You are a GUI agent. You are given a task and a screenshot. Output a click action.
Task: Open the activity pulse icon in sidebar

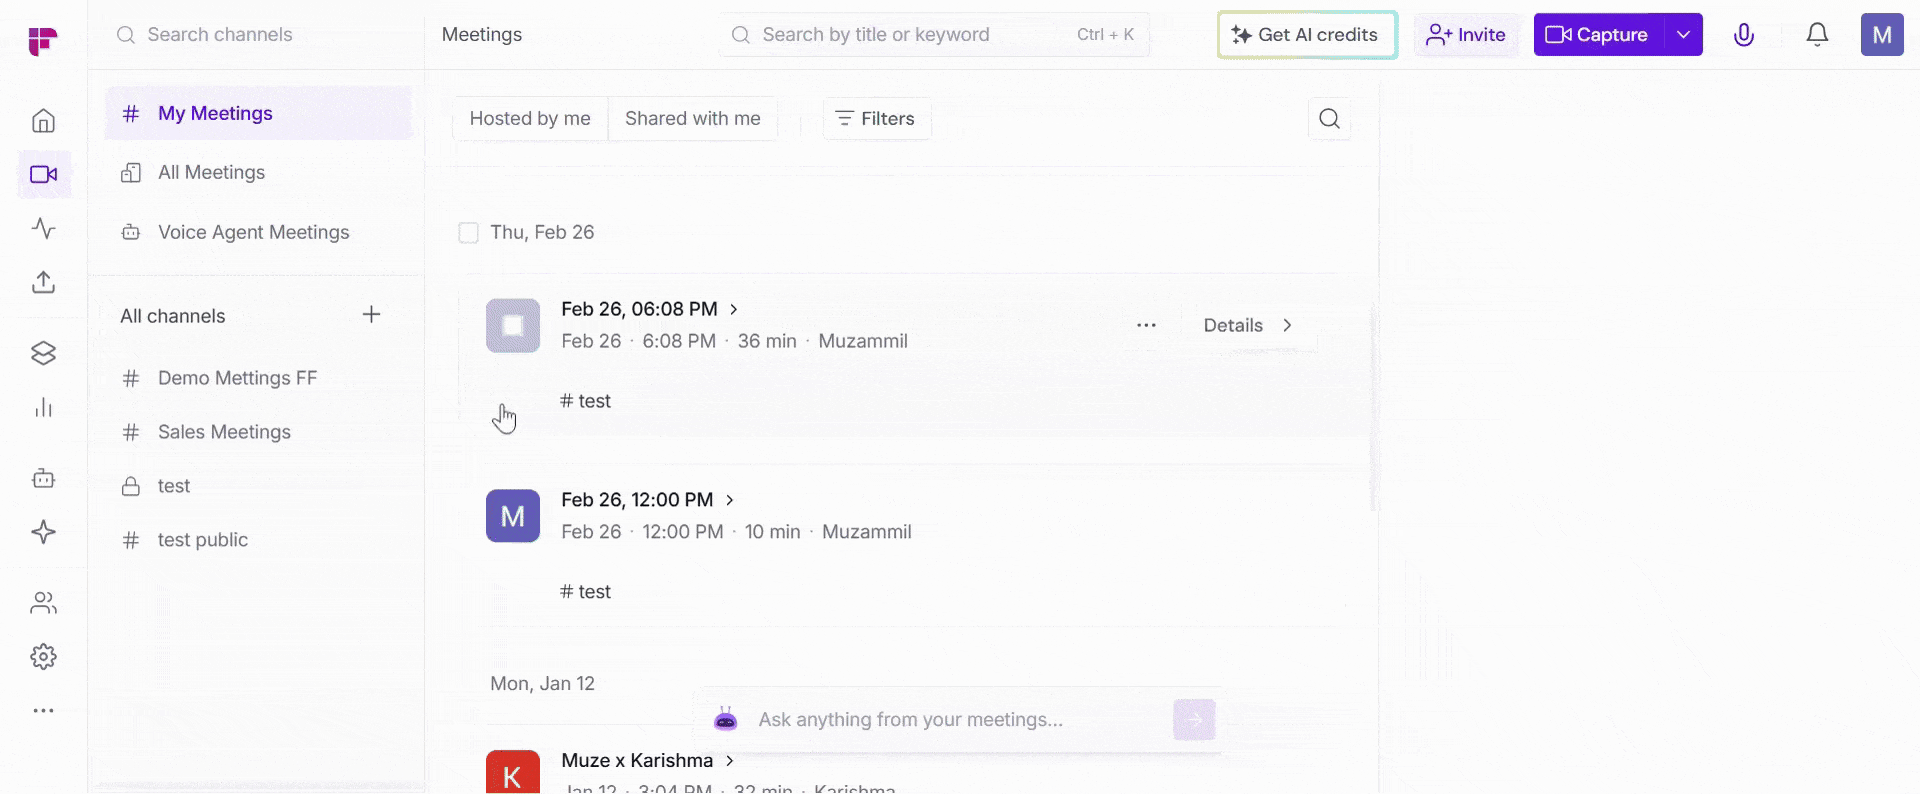coord(43,228)
